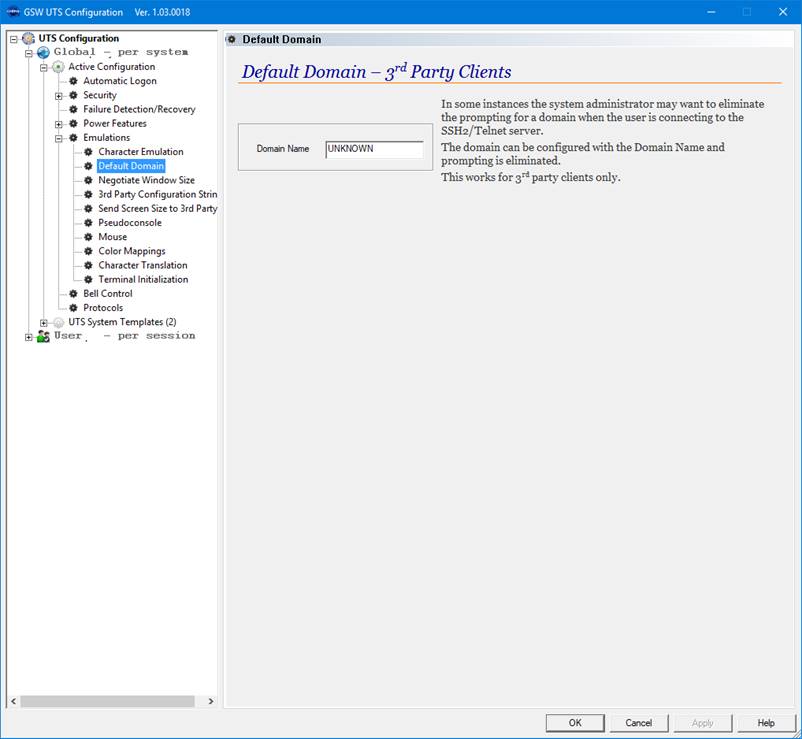The width and height of the screenshot is (802, 739).
Task: Select the Mouse tree item
Action: pyautogui.click(x=113, y=237)
